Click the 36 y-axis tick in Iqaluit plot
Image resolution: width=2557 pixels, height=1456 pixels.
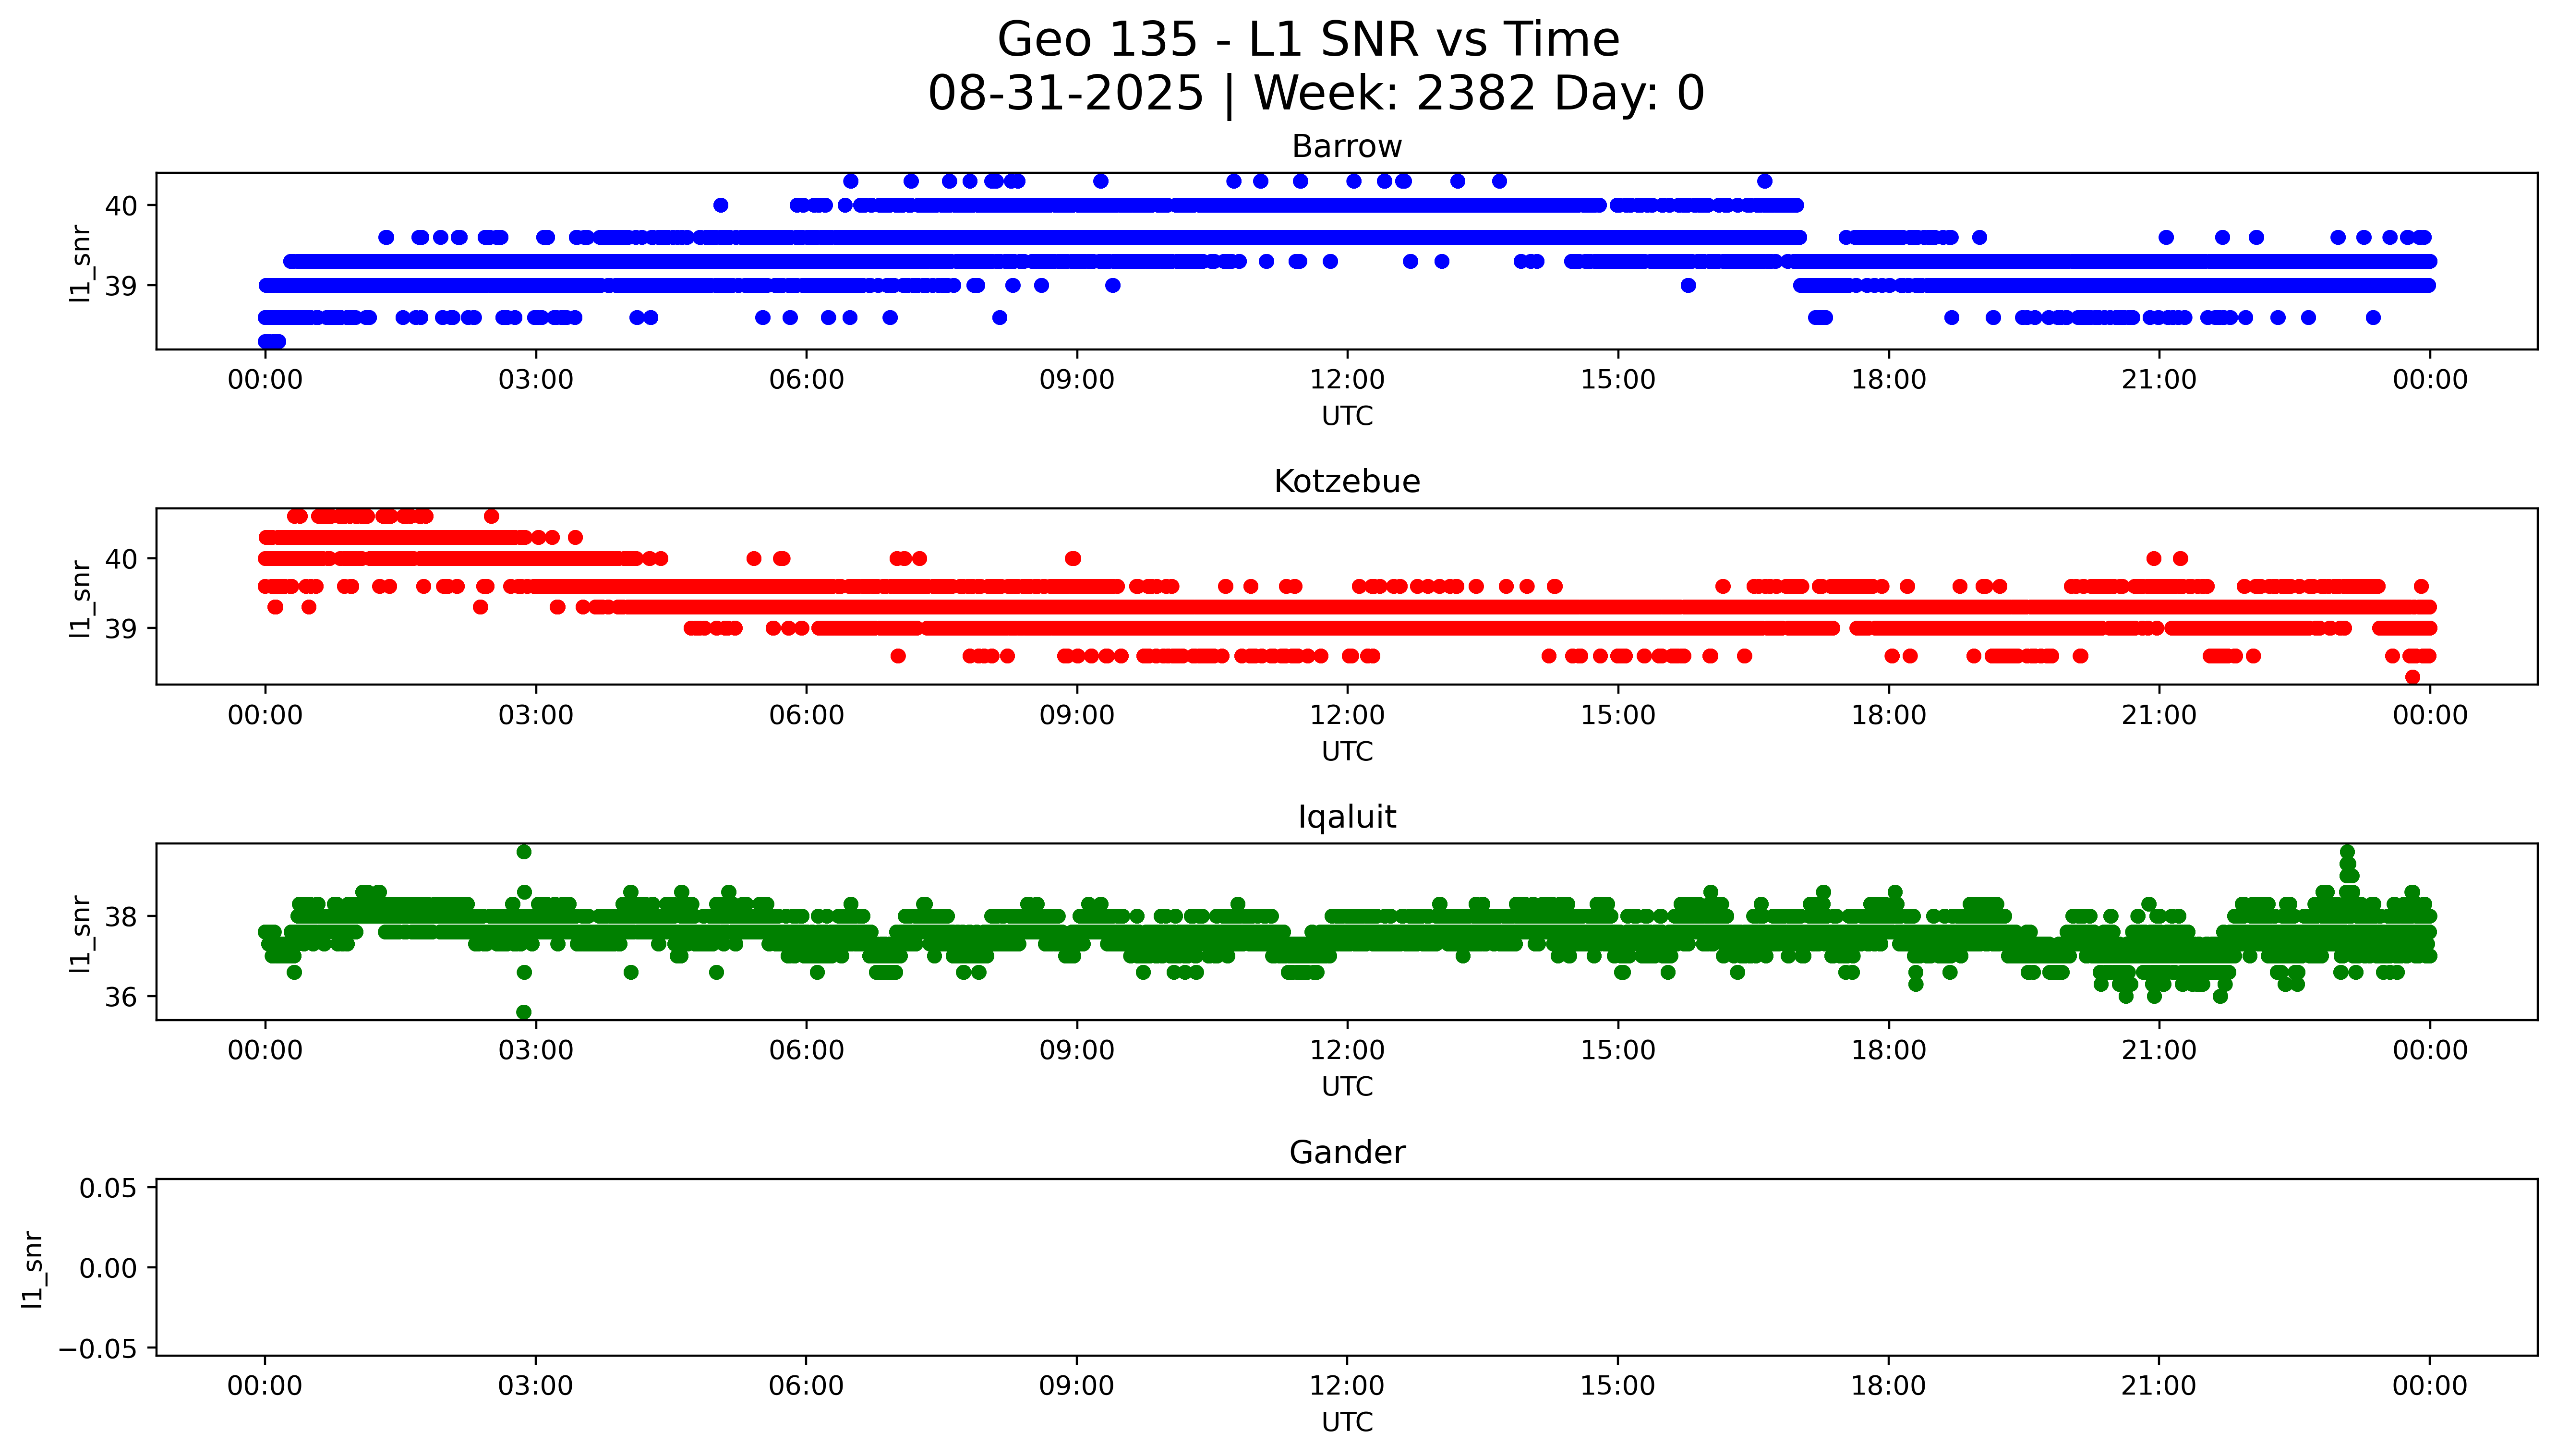click(121, 997)
